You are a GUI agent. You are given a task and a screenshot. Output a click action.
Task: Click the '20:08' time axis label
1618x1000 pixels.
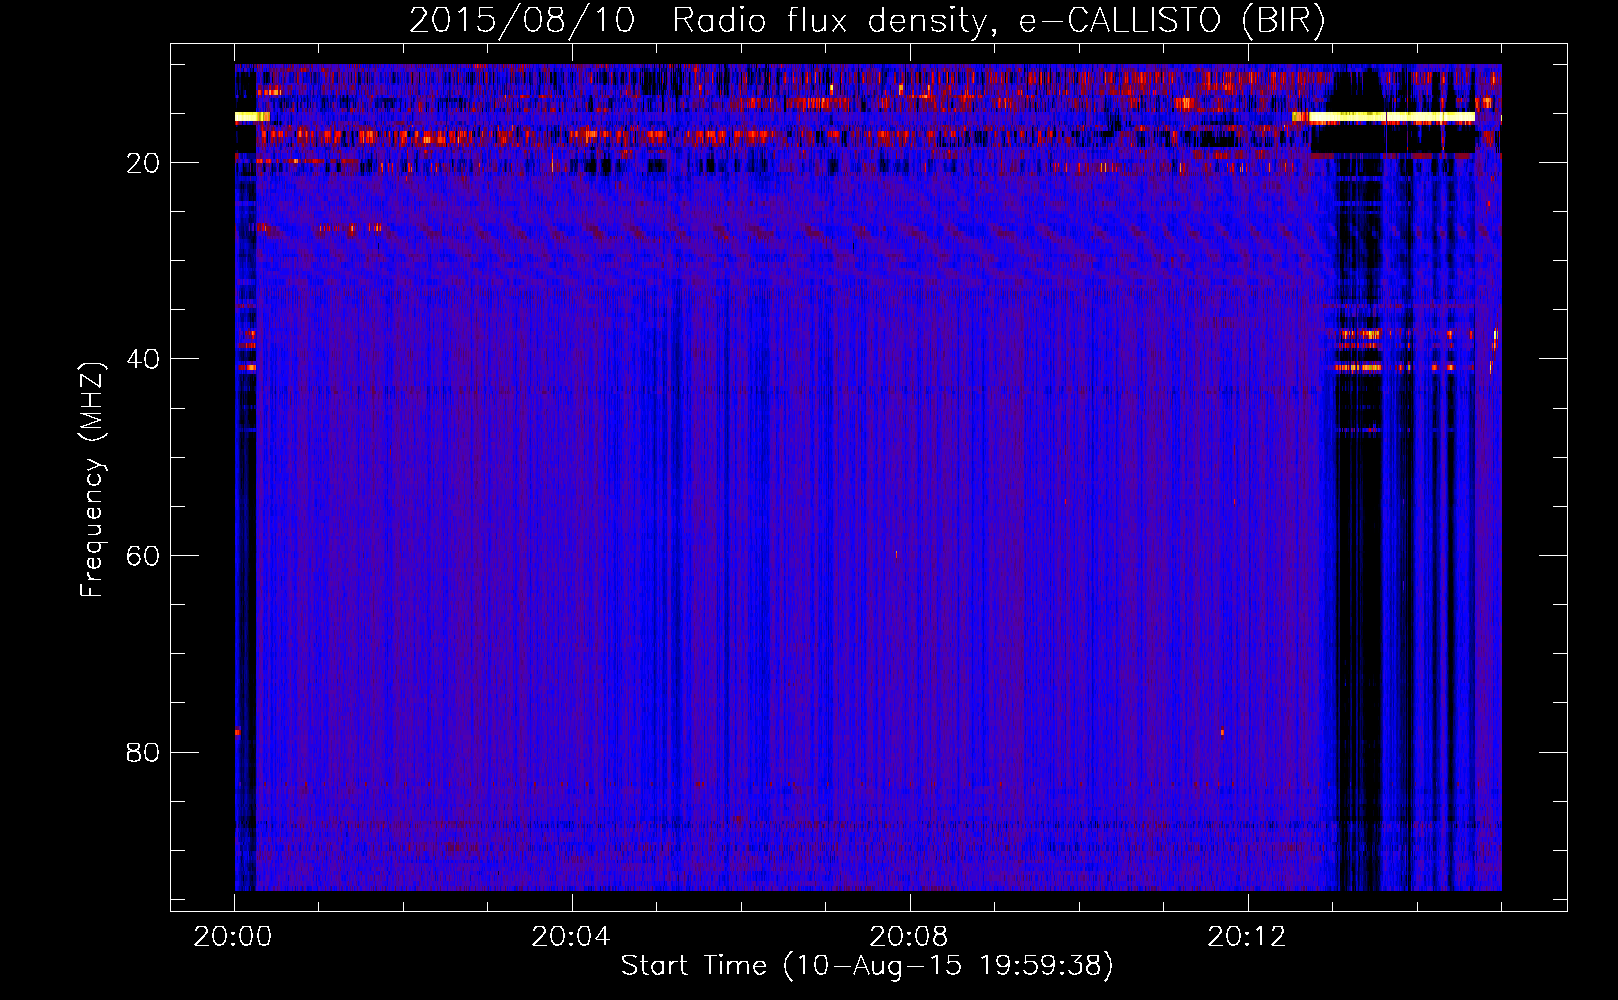(x=909, y=937)
